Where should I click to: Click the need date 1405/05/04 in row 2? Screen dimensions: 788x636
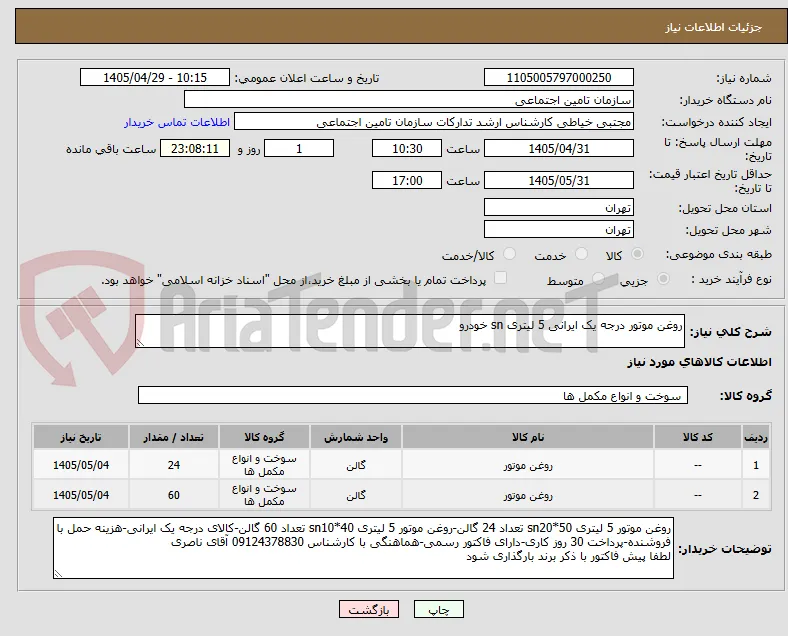click(81, 495)
